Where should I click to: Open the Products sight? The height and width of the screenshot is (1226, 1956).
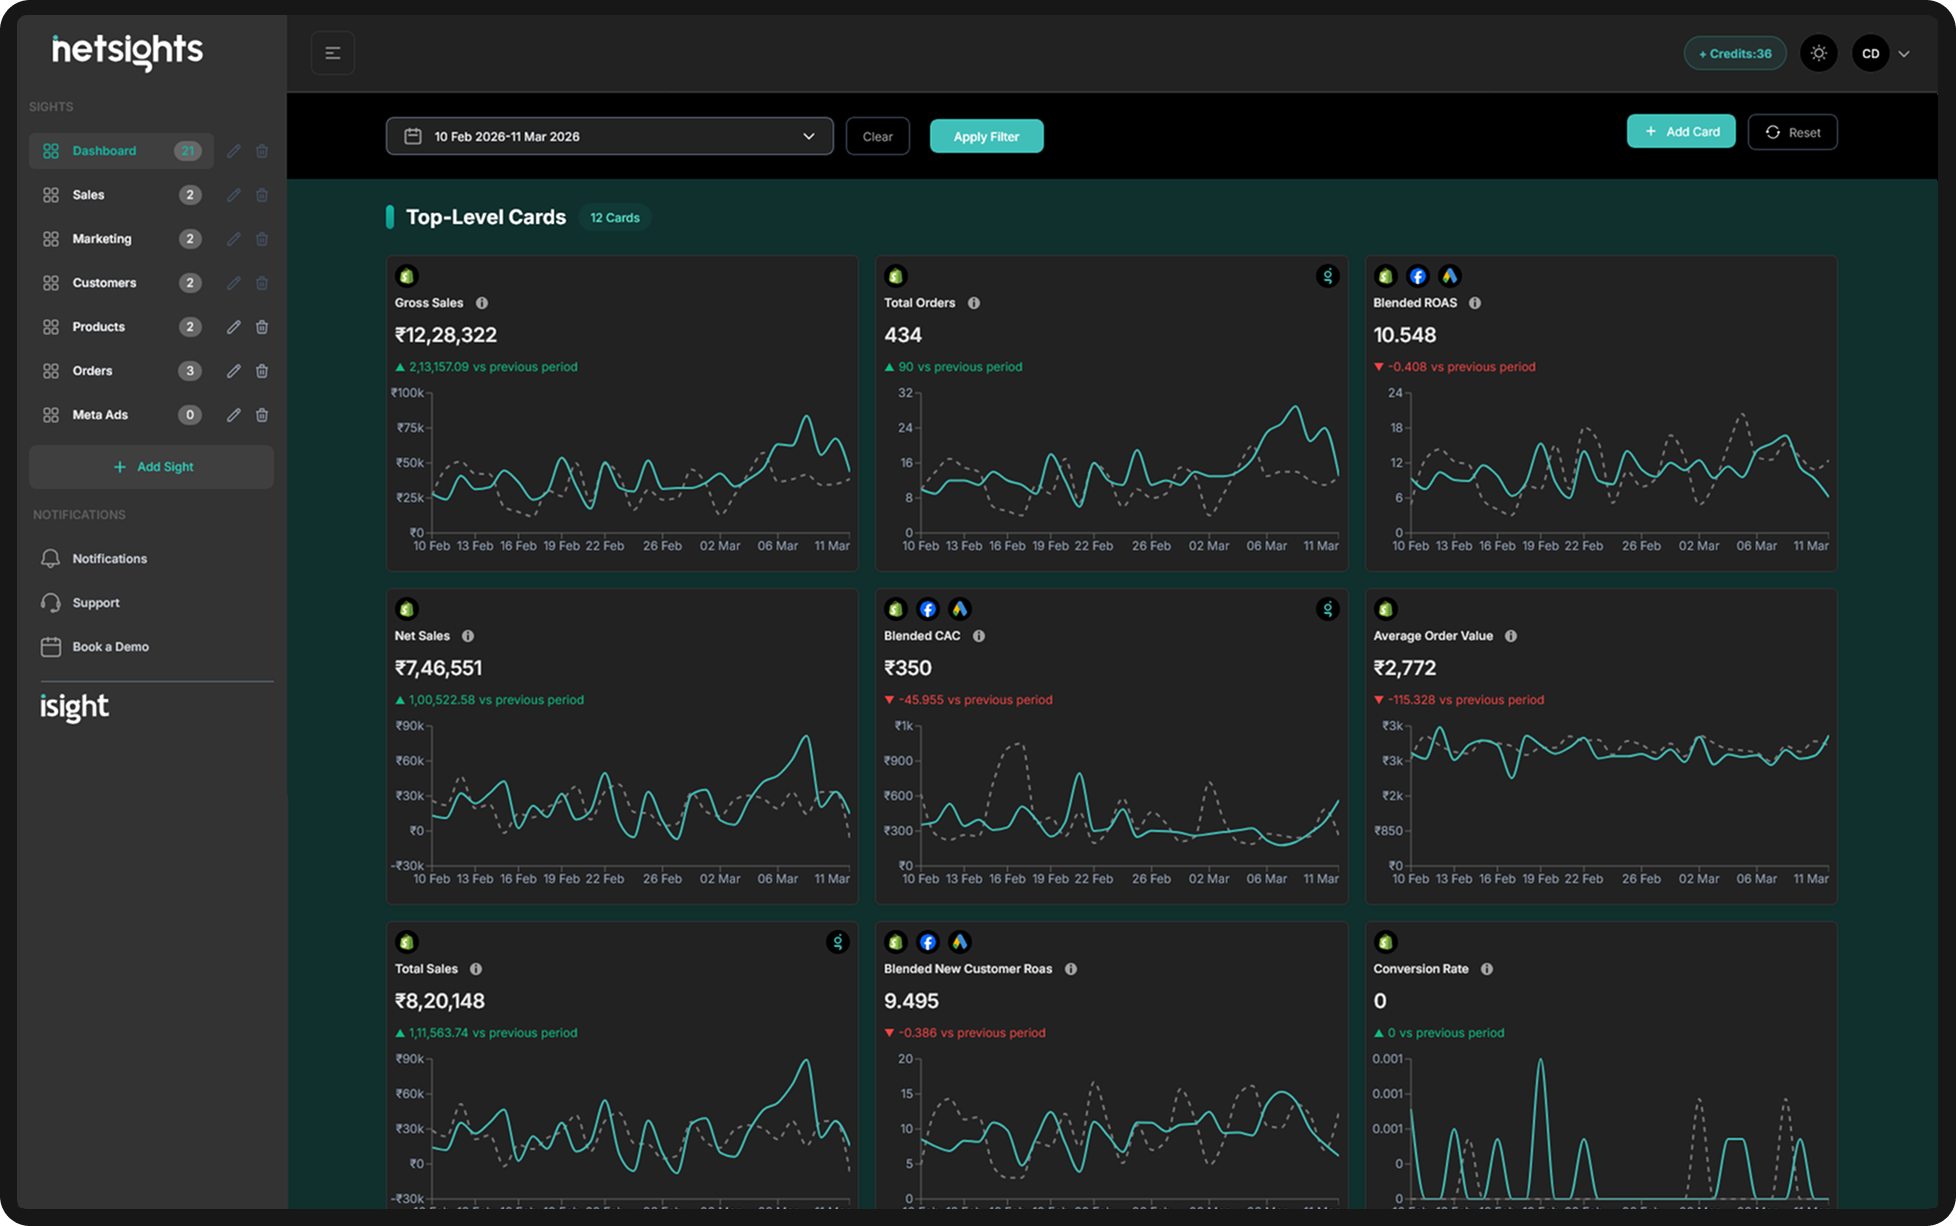(121, 327)
